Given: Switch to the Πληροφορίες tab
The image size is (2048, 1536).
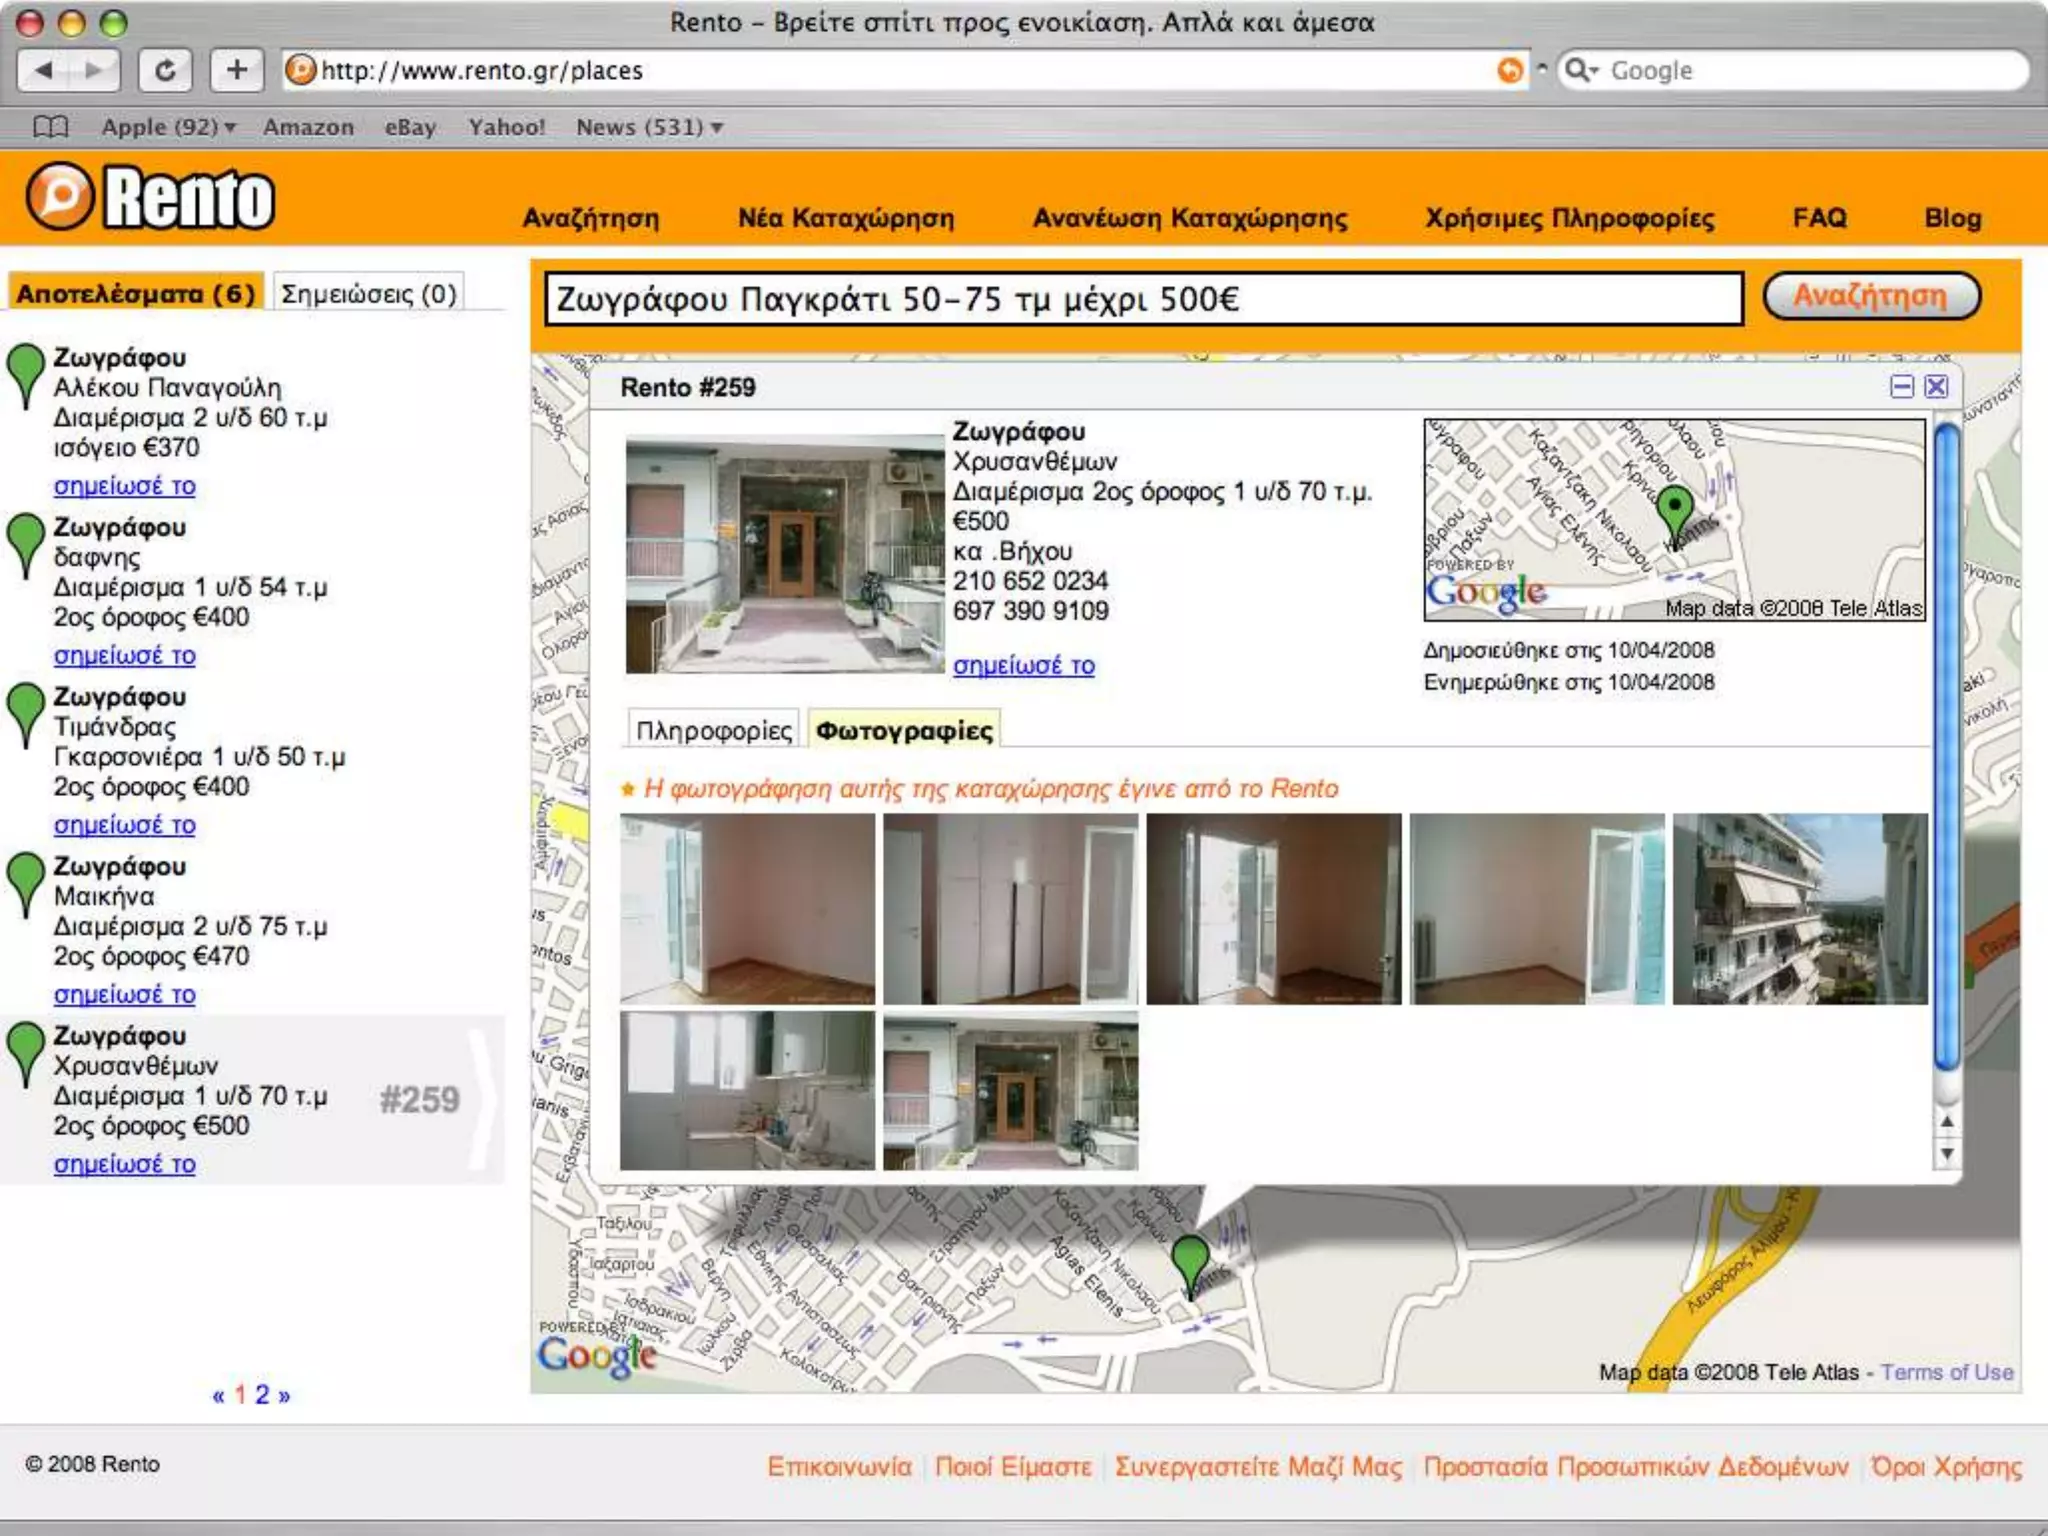Looking at the screenshot, I should (x=714, y=731).
